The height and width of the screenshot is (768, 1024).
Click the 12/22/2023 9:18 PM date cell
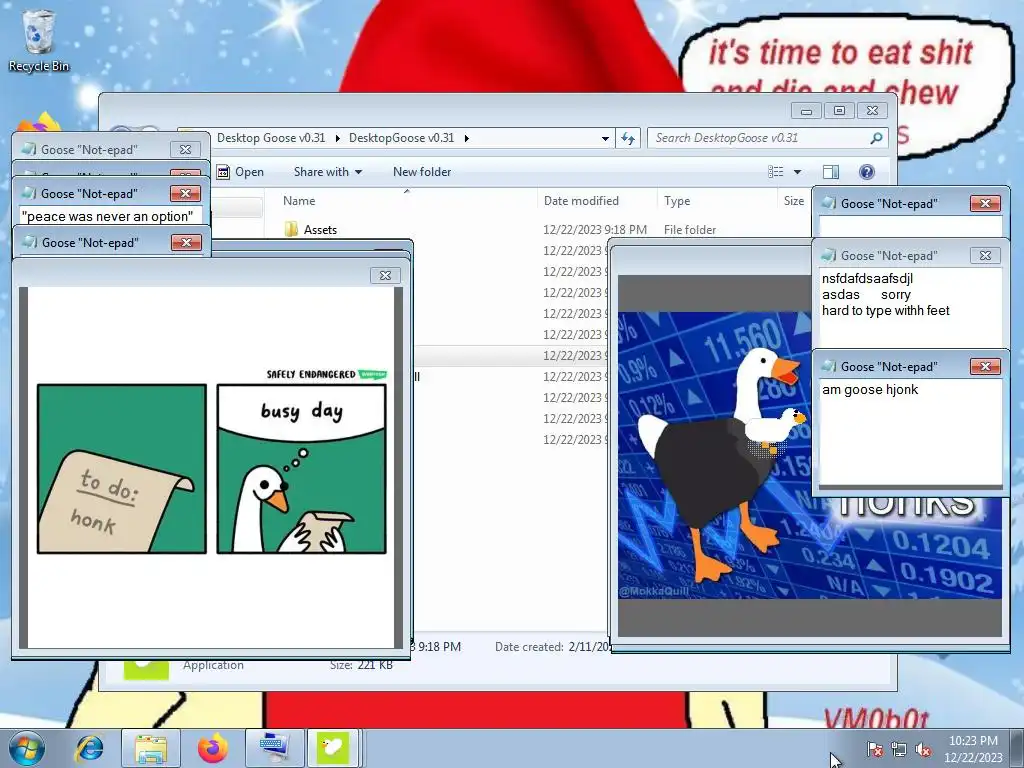[x=595, y=230]
